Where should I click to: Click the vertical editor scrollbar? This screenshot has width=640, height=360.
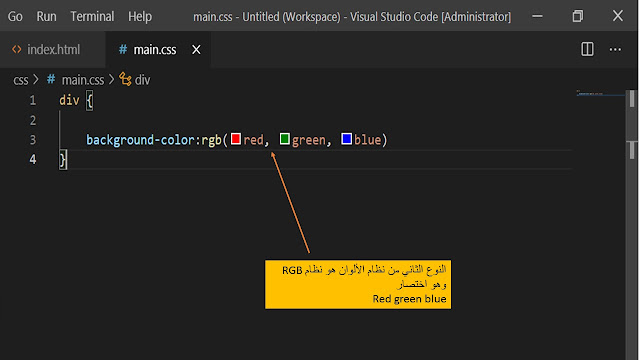click(632, 224)
